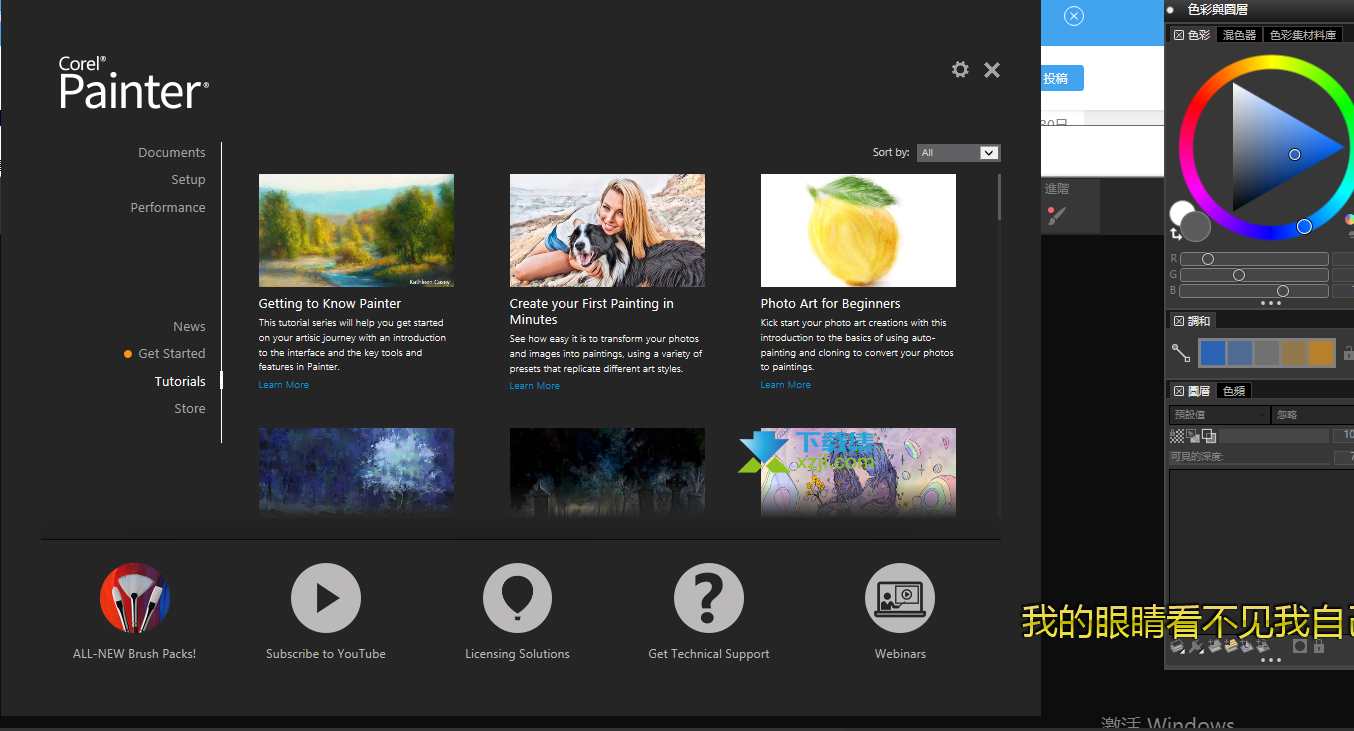Screen dimensions: 1354x731
Task: Toggle pick up underlying color icon
Action: coord(1193,436)
